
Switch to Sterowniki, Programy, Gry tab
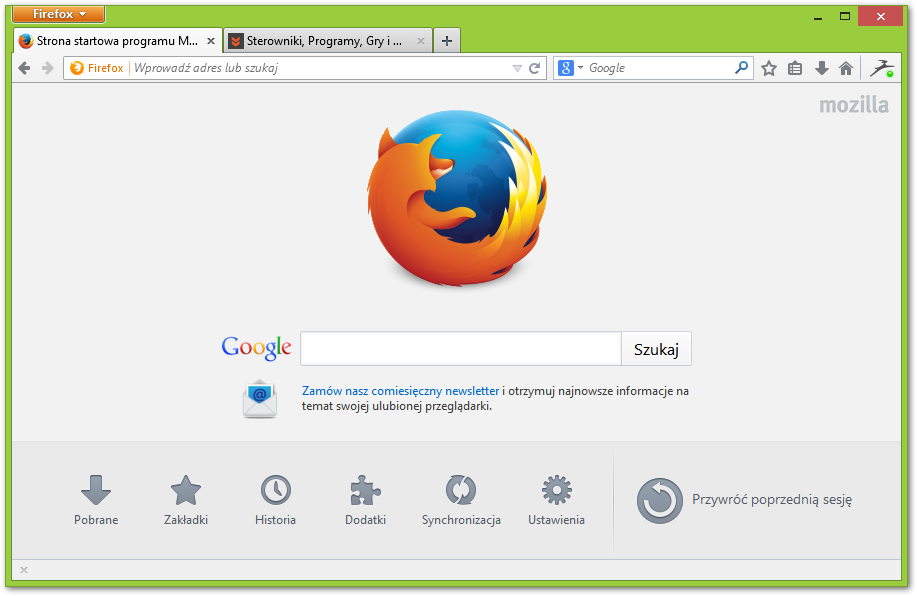[x=328, y=41]
